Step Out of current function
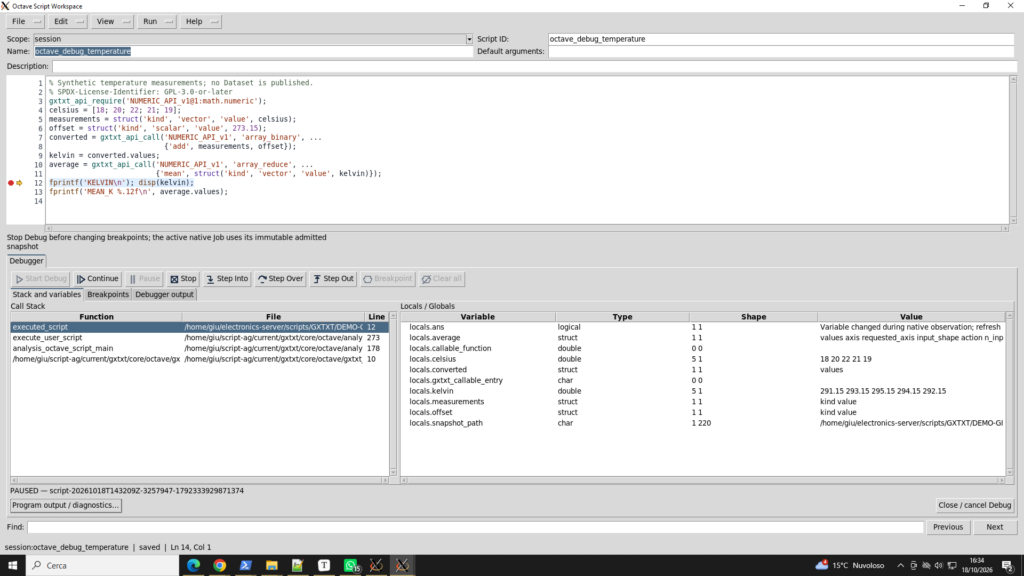 [x=333, y=279]
